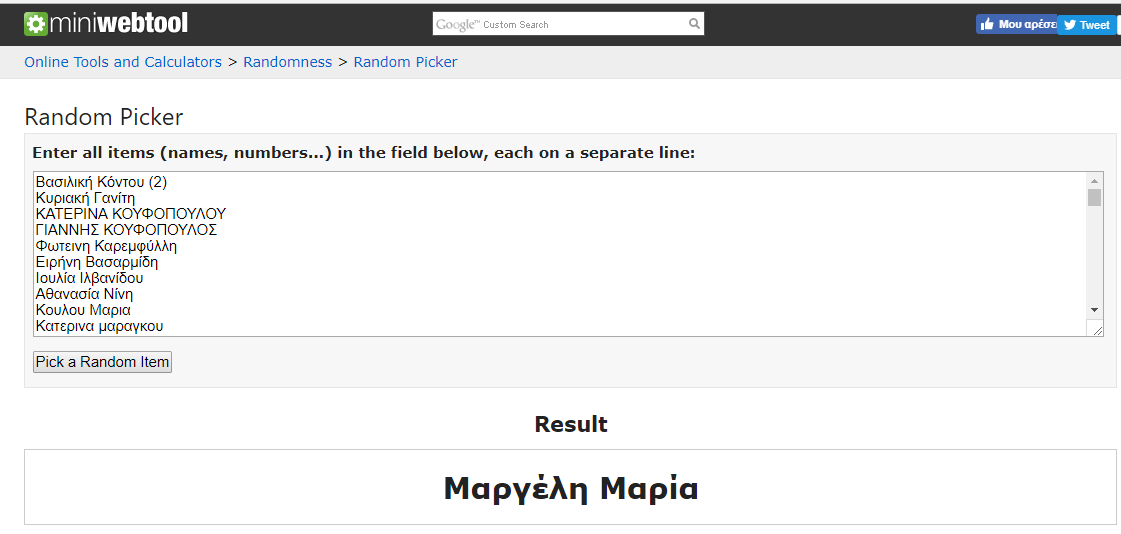Click the search magnifier icon
Image resolution: width=1121 pixels, height=534 pixels.
coord(694,24)
